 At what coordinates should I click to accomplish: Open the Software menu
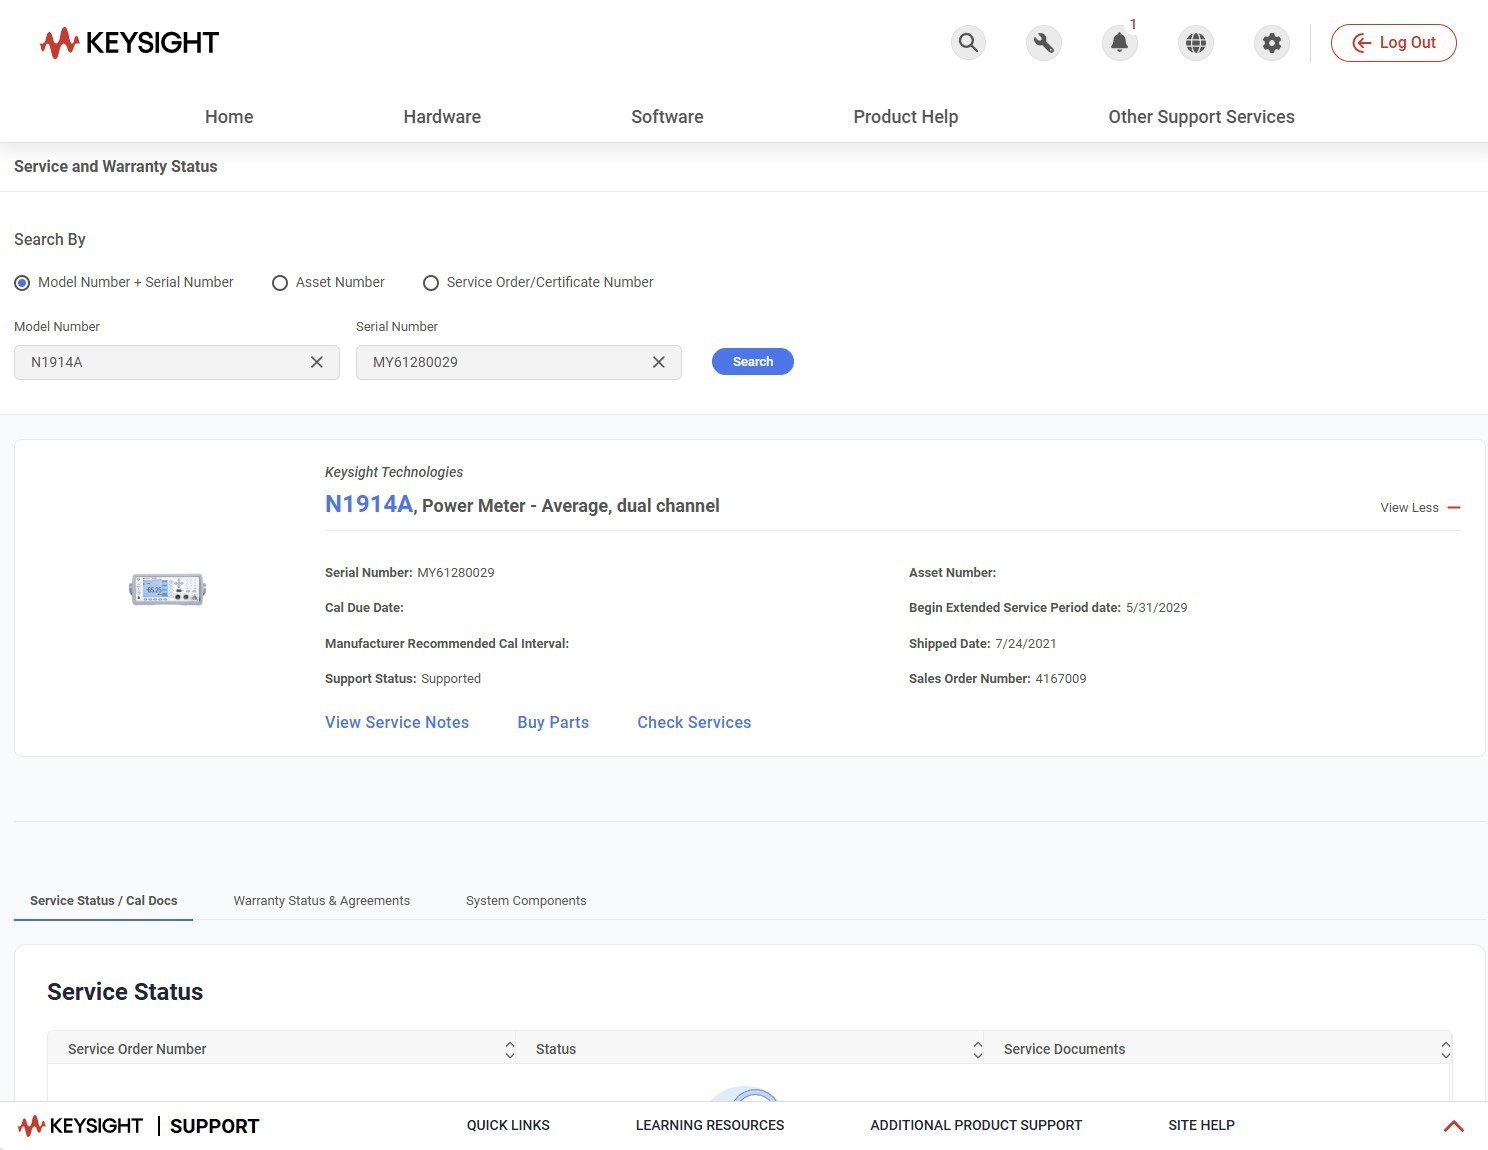click(667, 117)
